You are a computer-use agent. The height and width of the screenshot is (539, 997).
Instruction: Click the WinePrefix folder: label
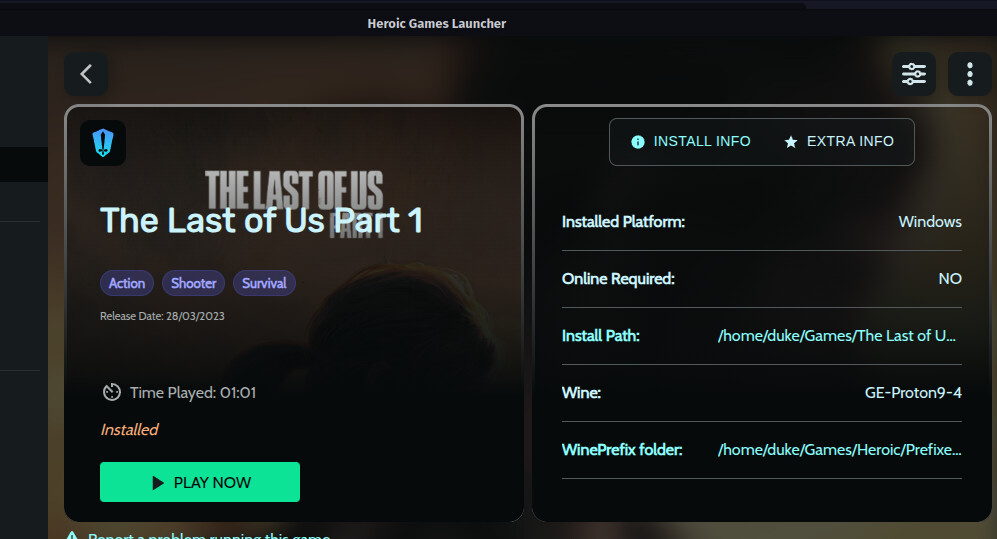tap(622, 449)
